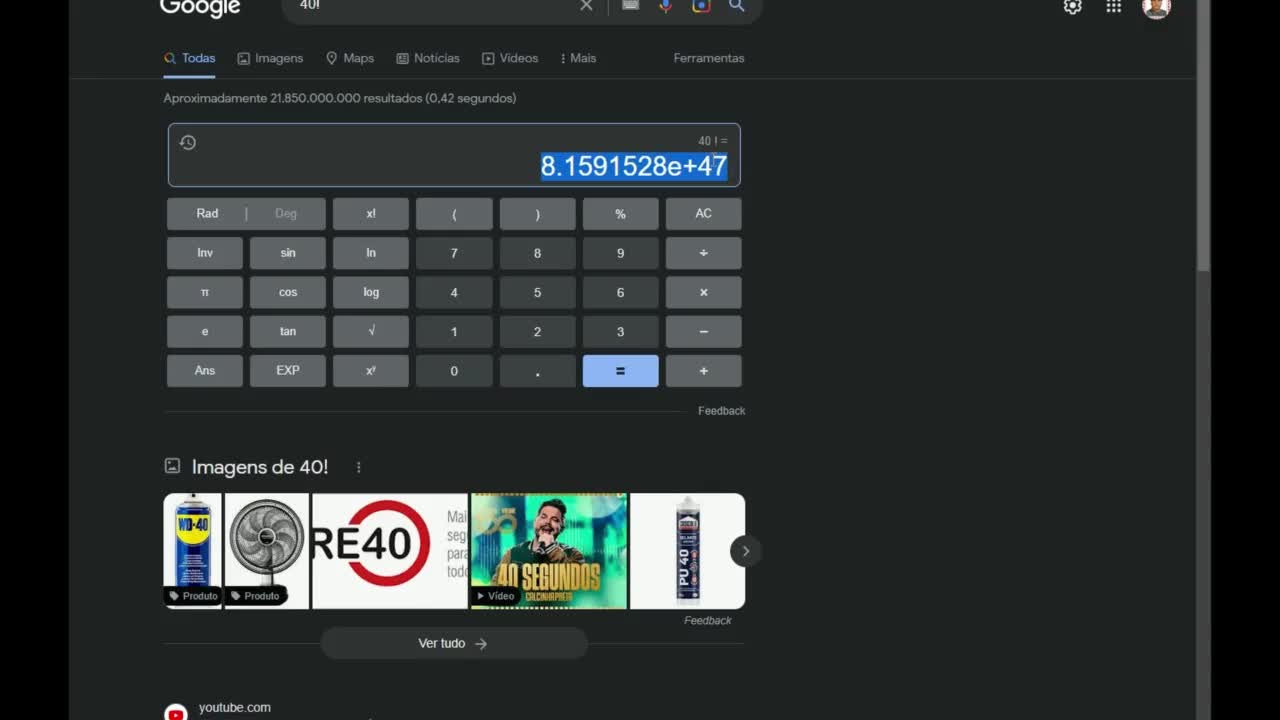Switch calculator to Rad mode
Viewport: 1280px width, 720px height.
(207, 214)
